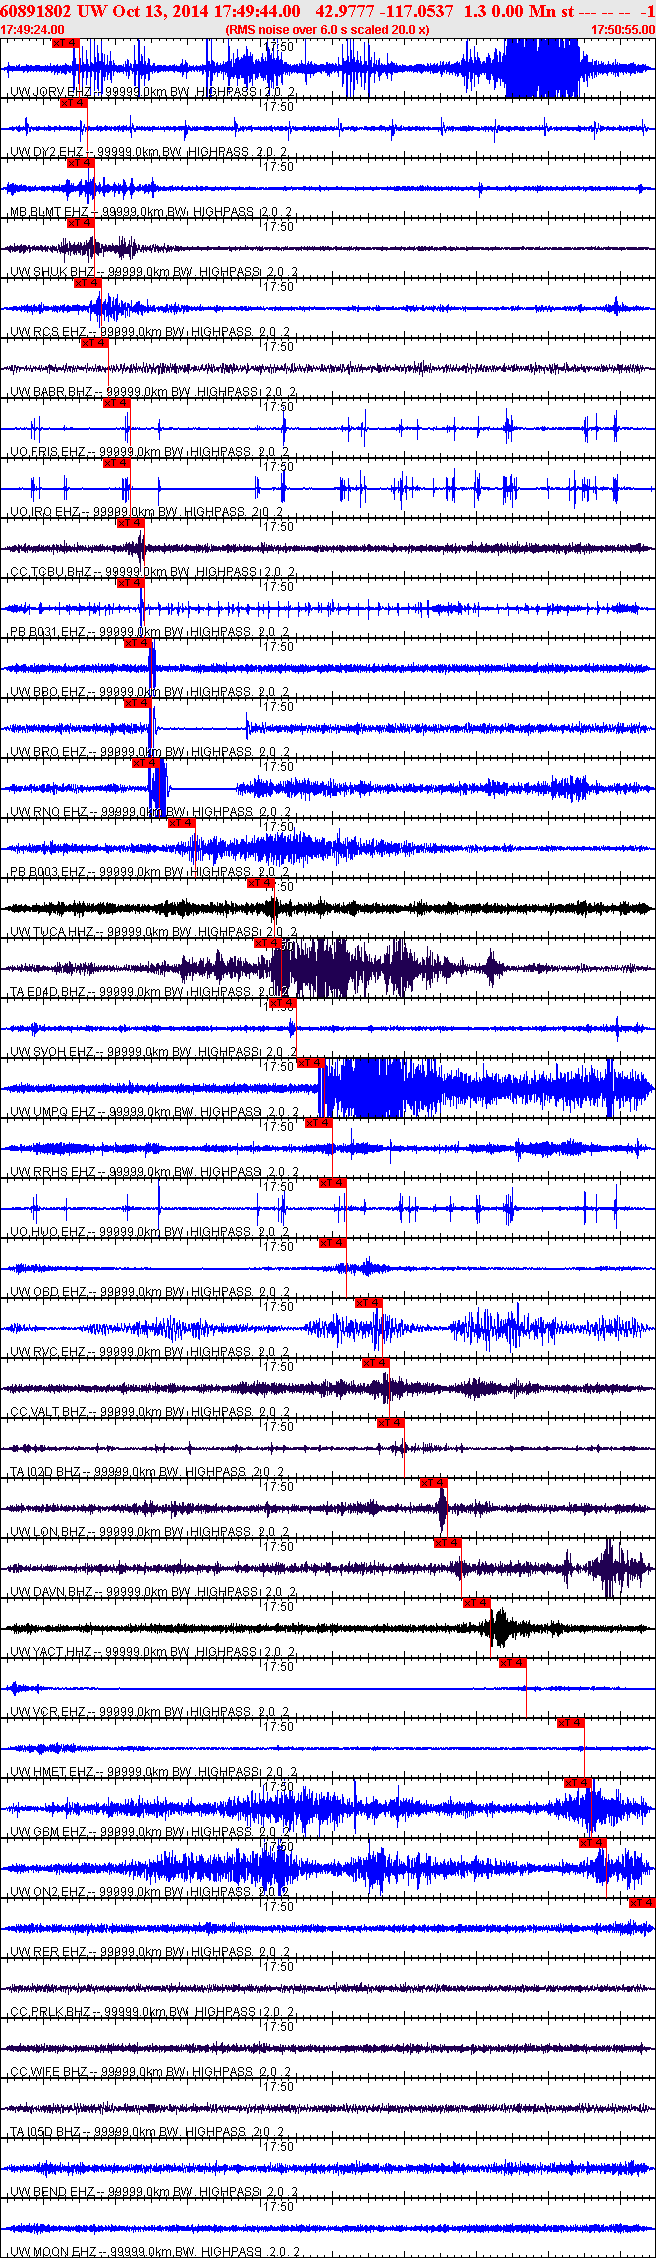This screenshot has width=656, height=2258.
Task: Select the UO.IRO.EHZ station label
Action: [x=45, y=512]
